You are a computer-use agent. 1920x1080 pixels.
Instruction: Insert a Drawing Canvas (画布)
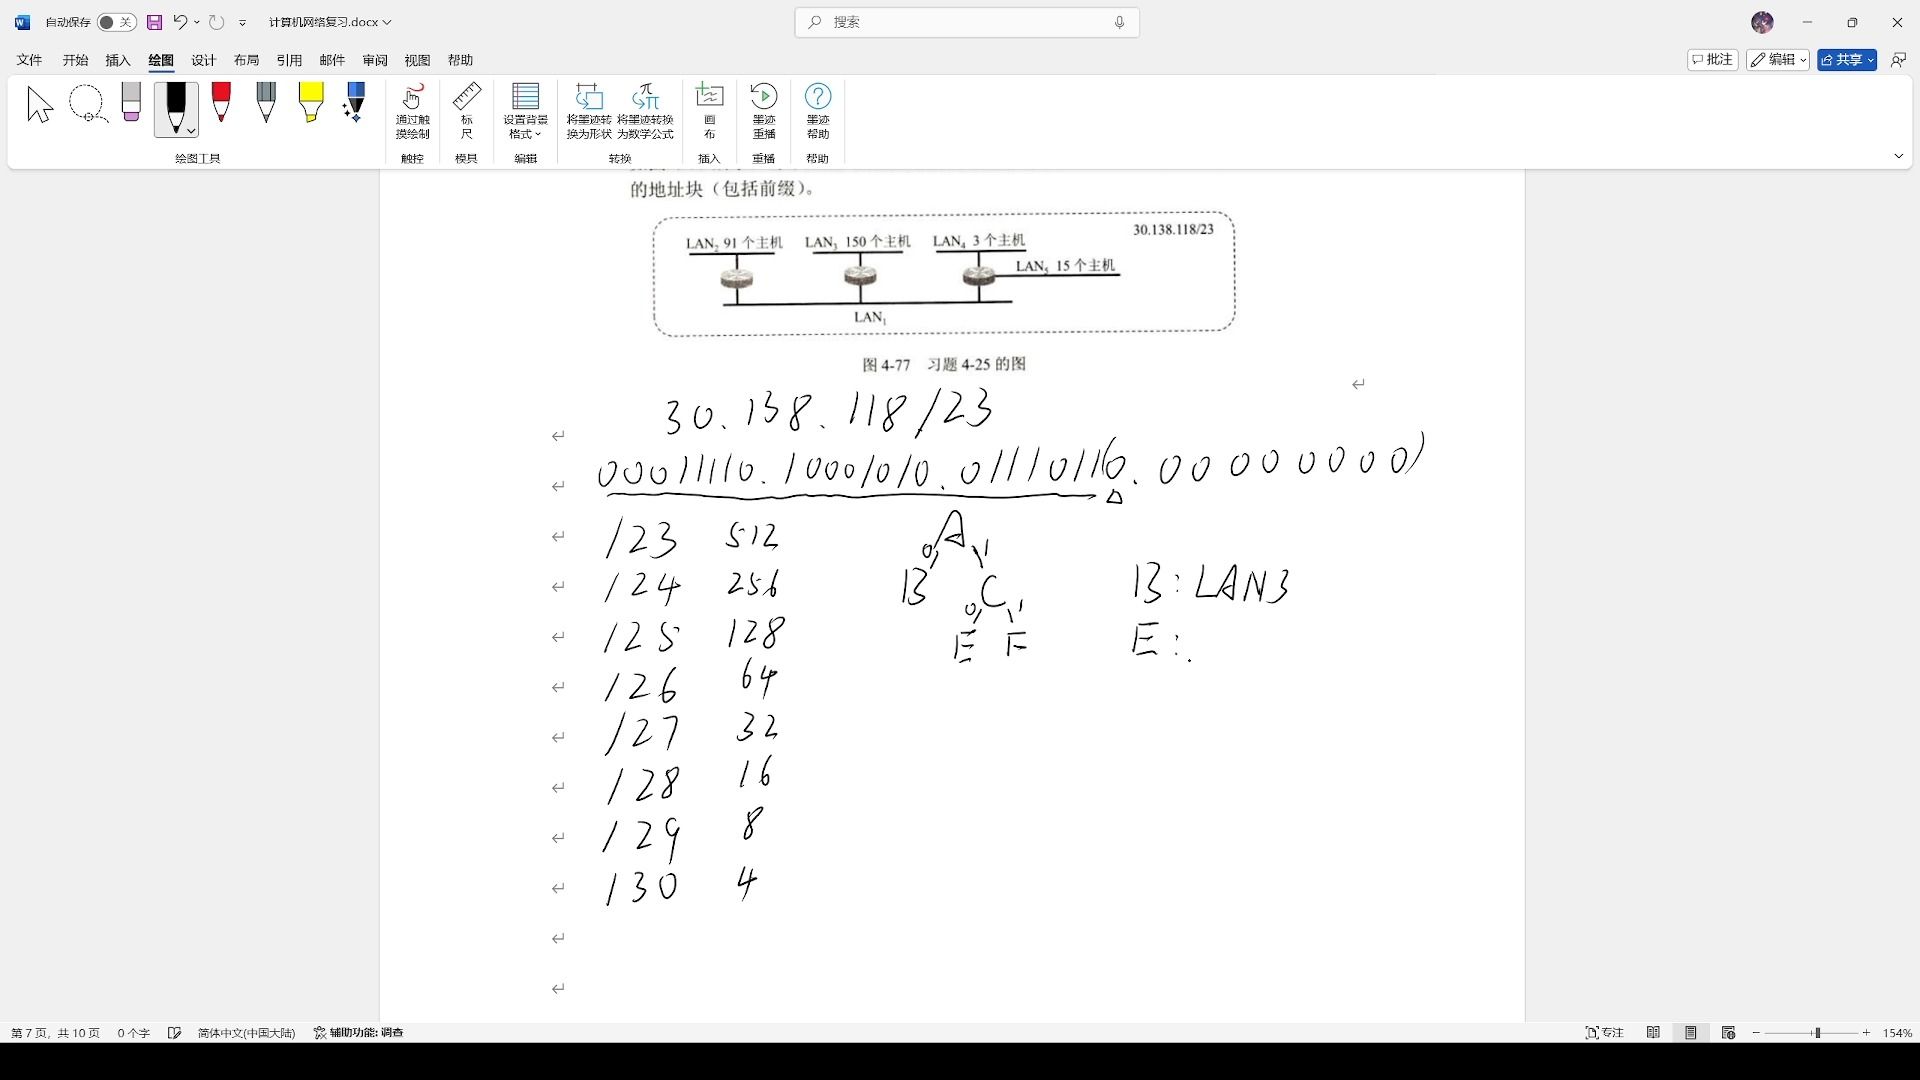(x=709, y=111)
